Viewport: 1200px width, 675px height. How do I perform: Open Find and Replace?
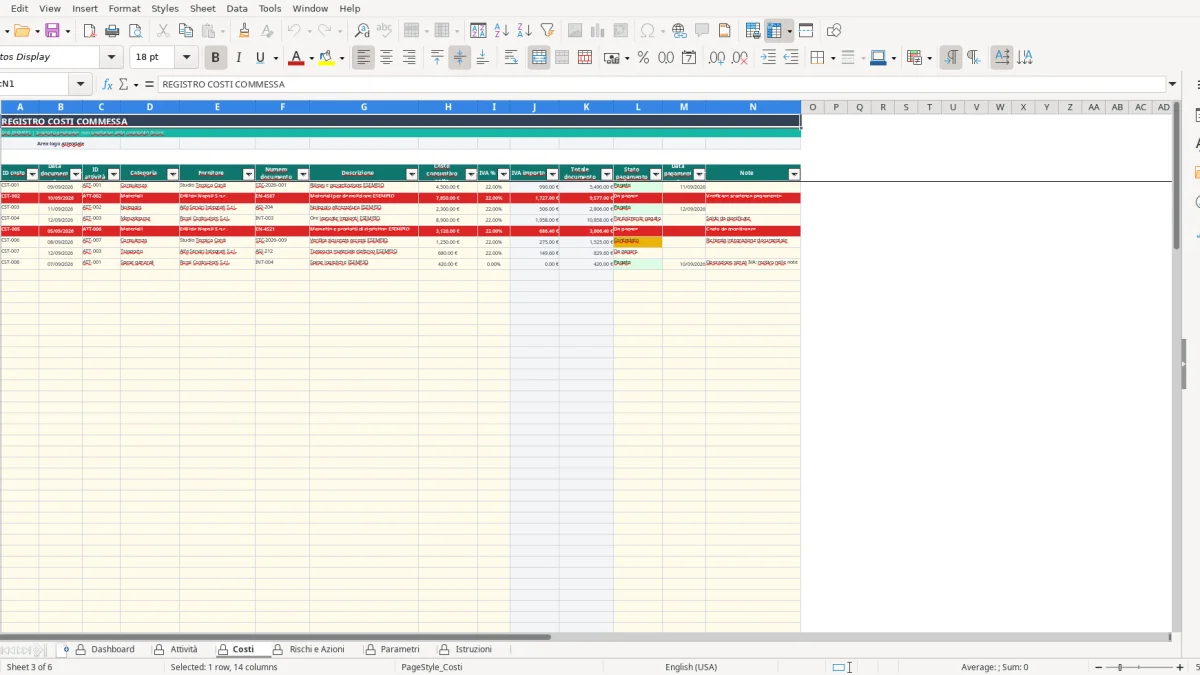(x=362, y=31)
